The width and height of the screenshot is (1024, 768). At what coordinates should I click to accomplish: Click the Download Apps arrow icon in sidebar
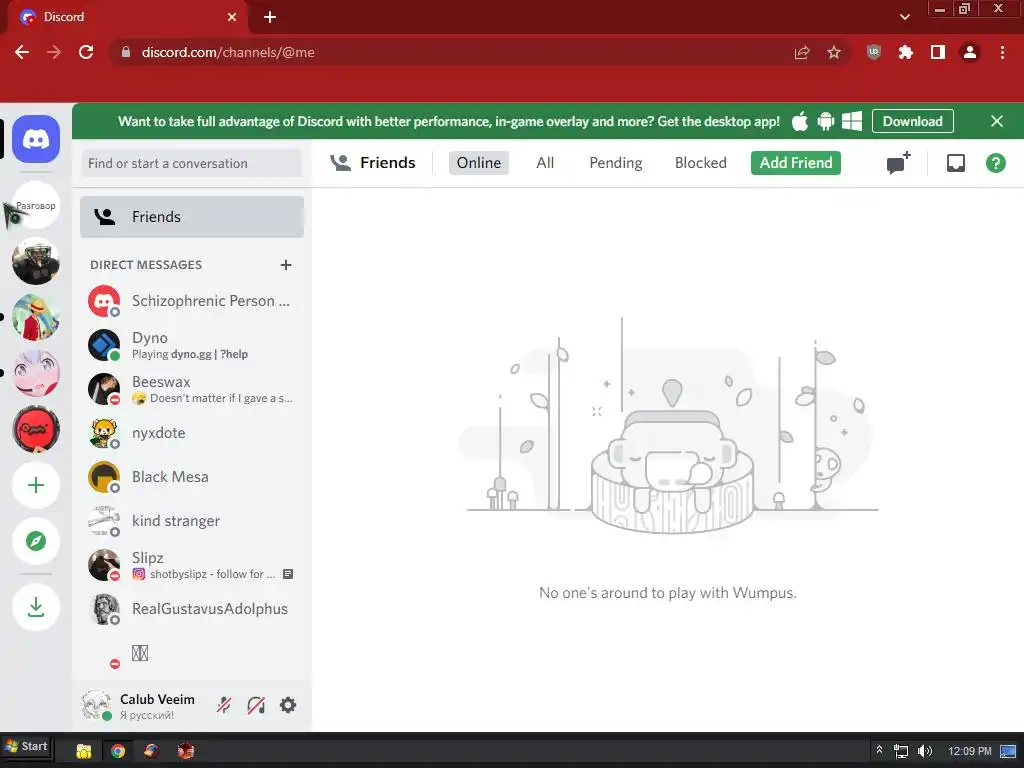click(x=36, y=607)
